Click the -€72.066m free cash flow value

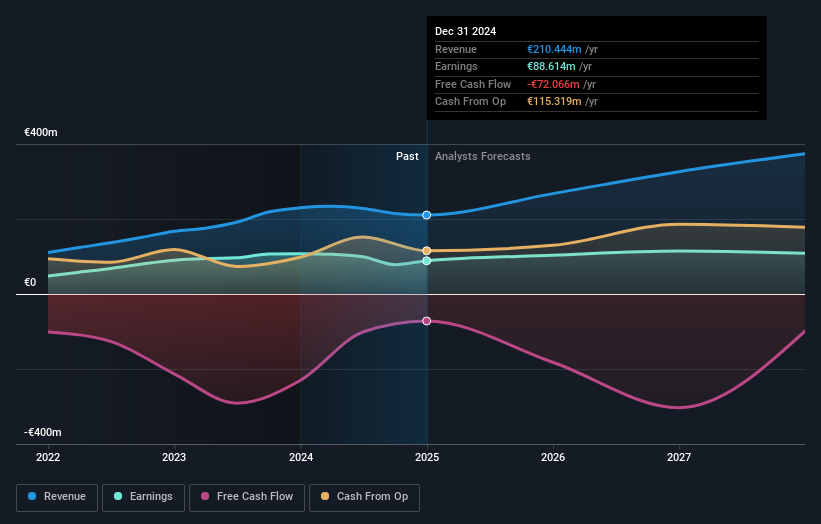(553, 84)
